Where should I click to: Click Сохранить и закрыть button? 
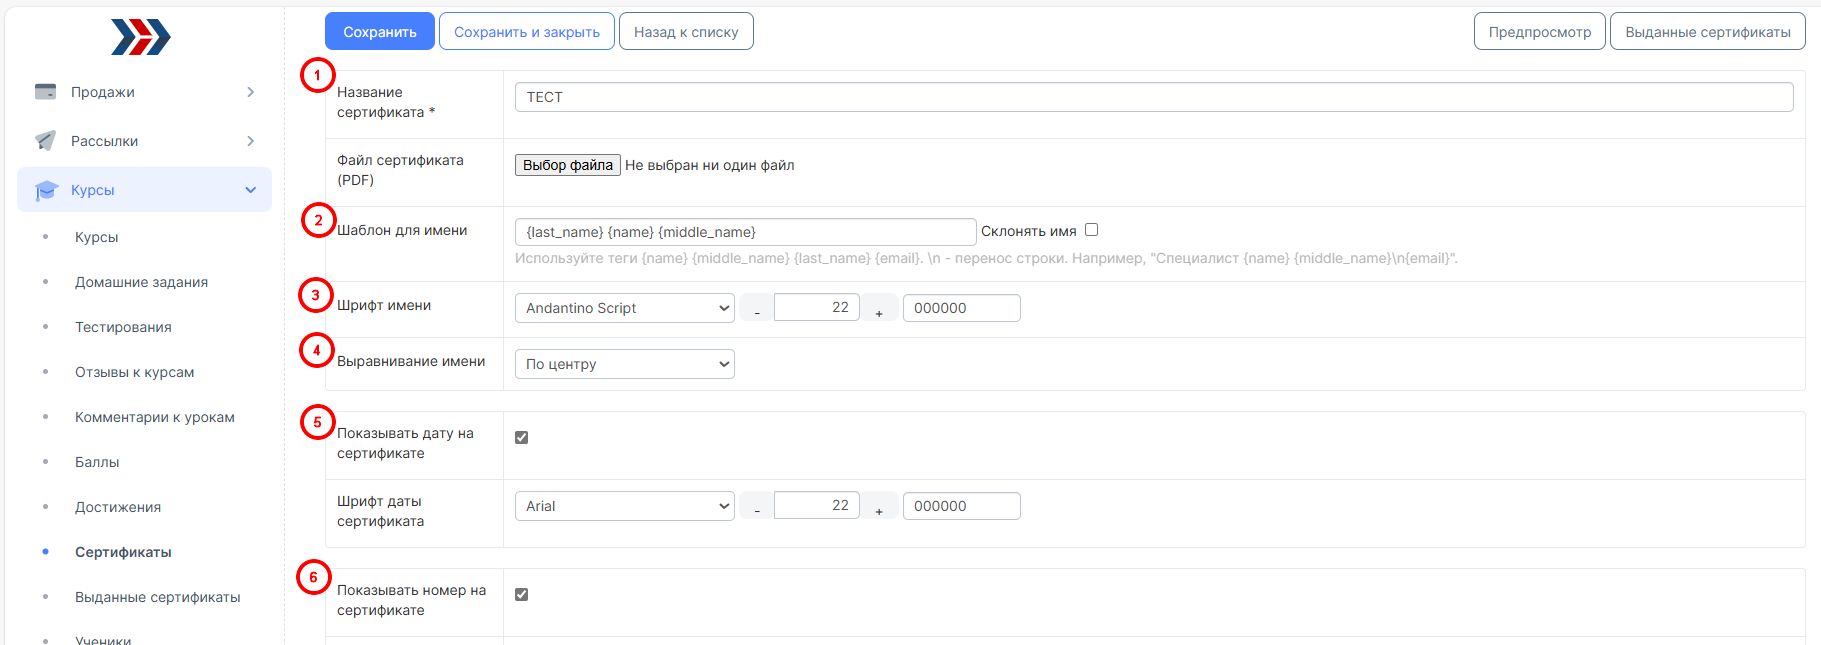pos(527,31)
